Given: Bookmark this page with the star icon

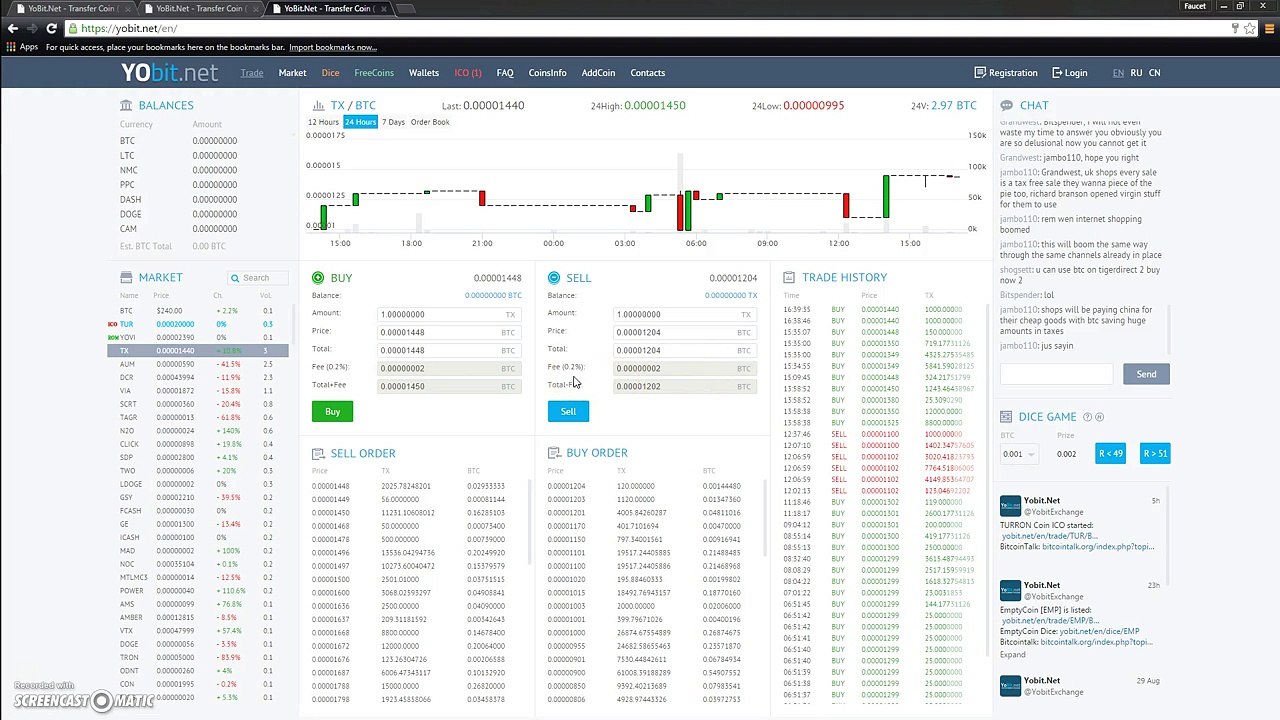Looking at the screenshot, I should (x=1250, y=28).
